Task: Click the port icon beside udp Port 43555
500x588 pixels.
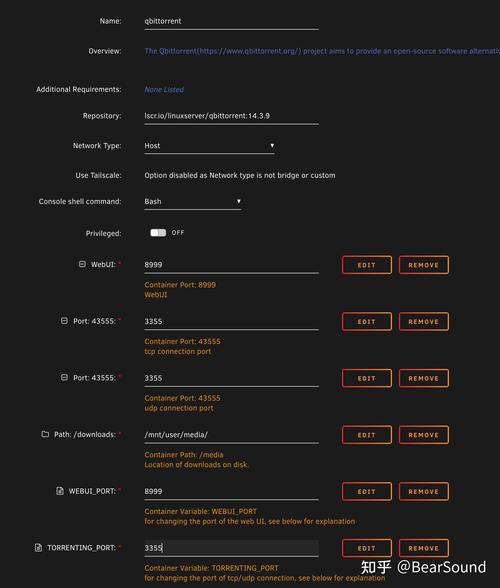Action: [x=65, y=378]
